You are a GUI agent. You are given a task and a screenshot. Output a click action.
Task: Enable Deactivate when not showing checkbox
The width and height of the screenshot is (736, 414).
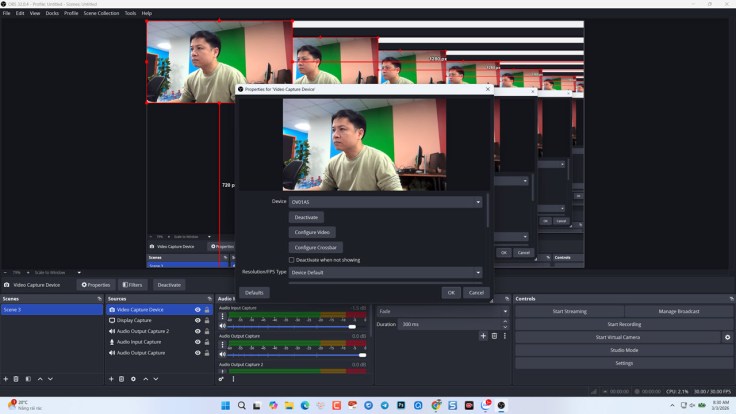click(291, 260)
